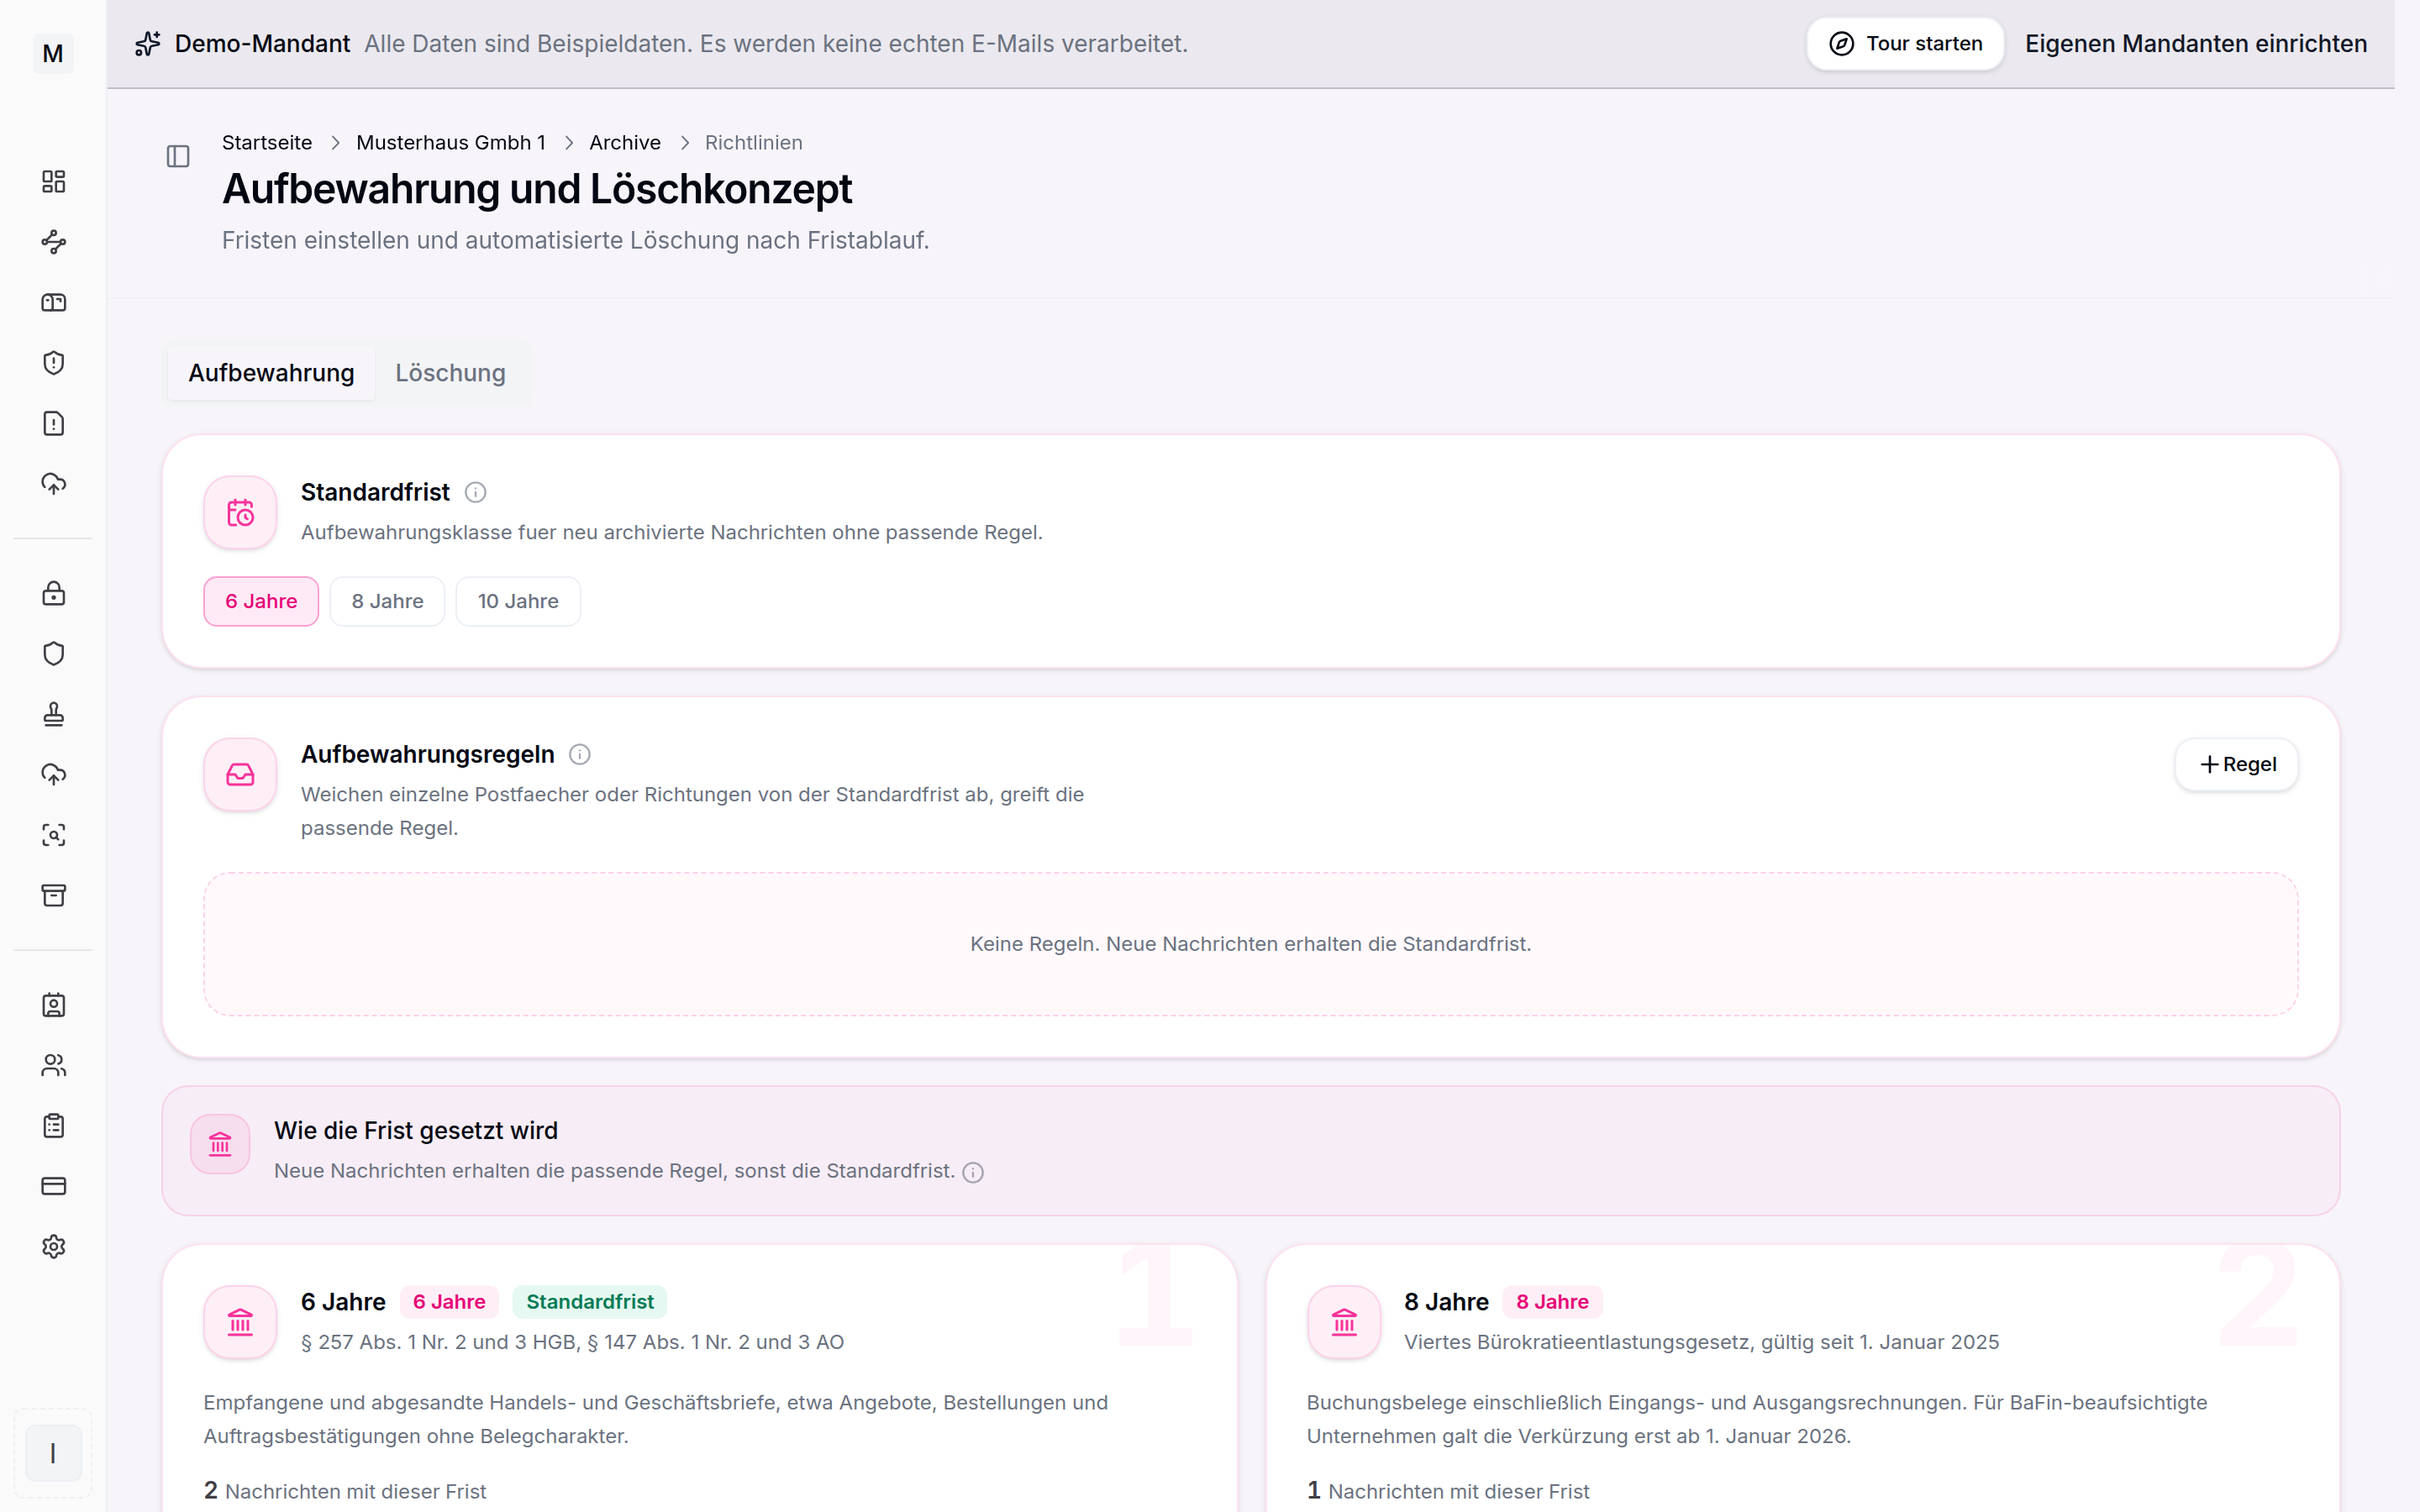Open the mailbox icon in sidebar
2420x1512 pixels.
(x=53, y=302)
